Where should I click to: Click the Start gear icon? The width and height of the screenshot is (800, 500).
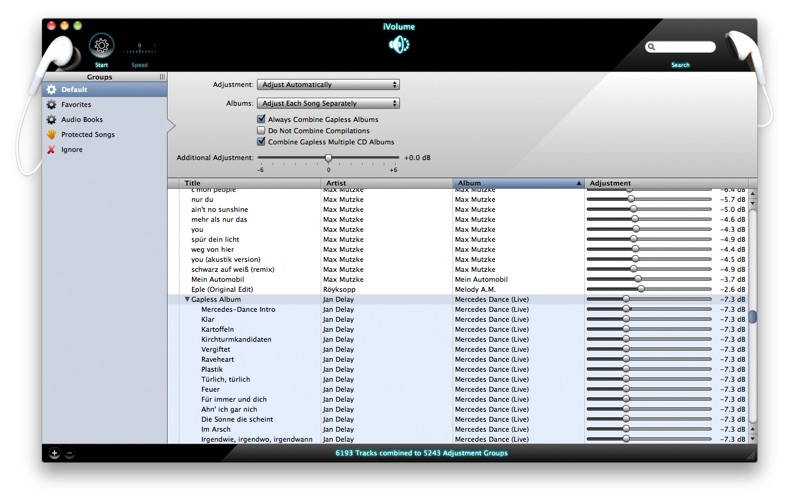(101, 45)
